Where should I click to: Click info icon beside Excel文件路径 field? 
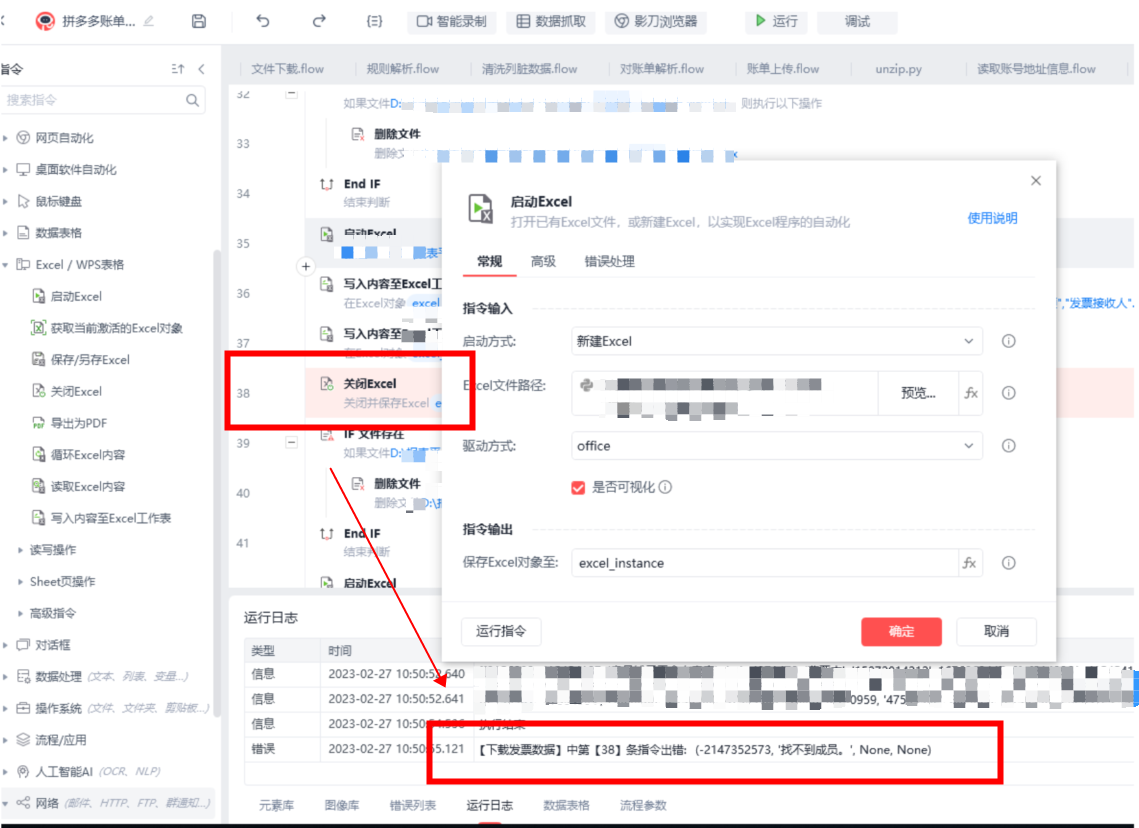click(x=1008, y=393)
